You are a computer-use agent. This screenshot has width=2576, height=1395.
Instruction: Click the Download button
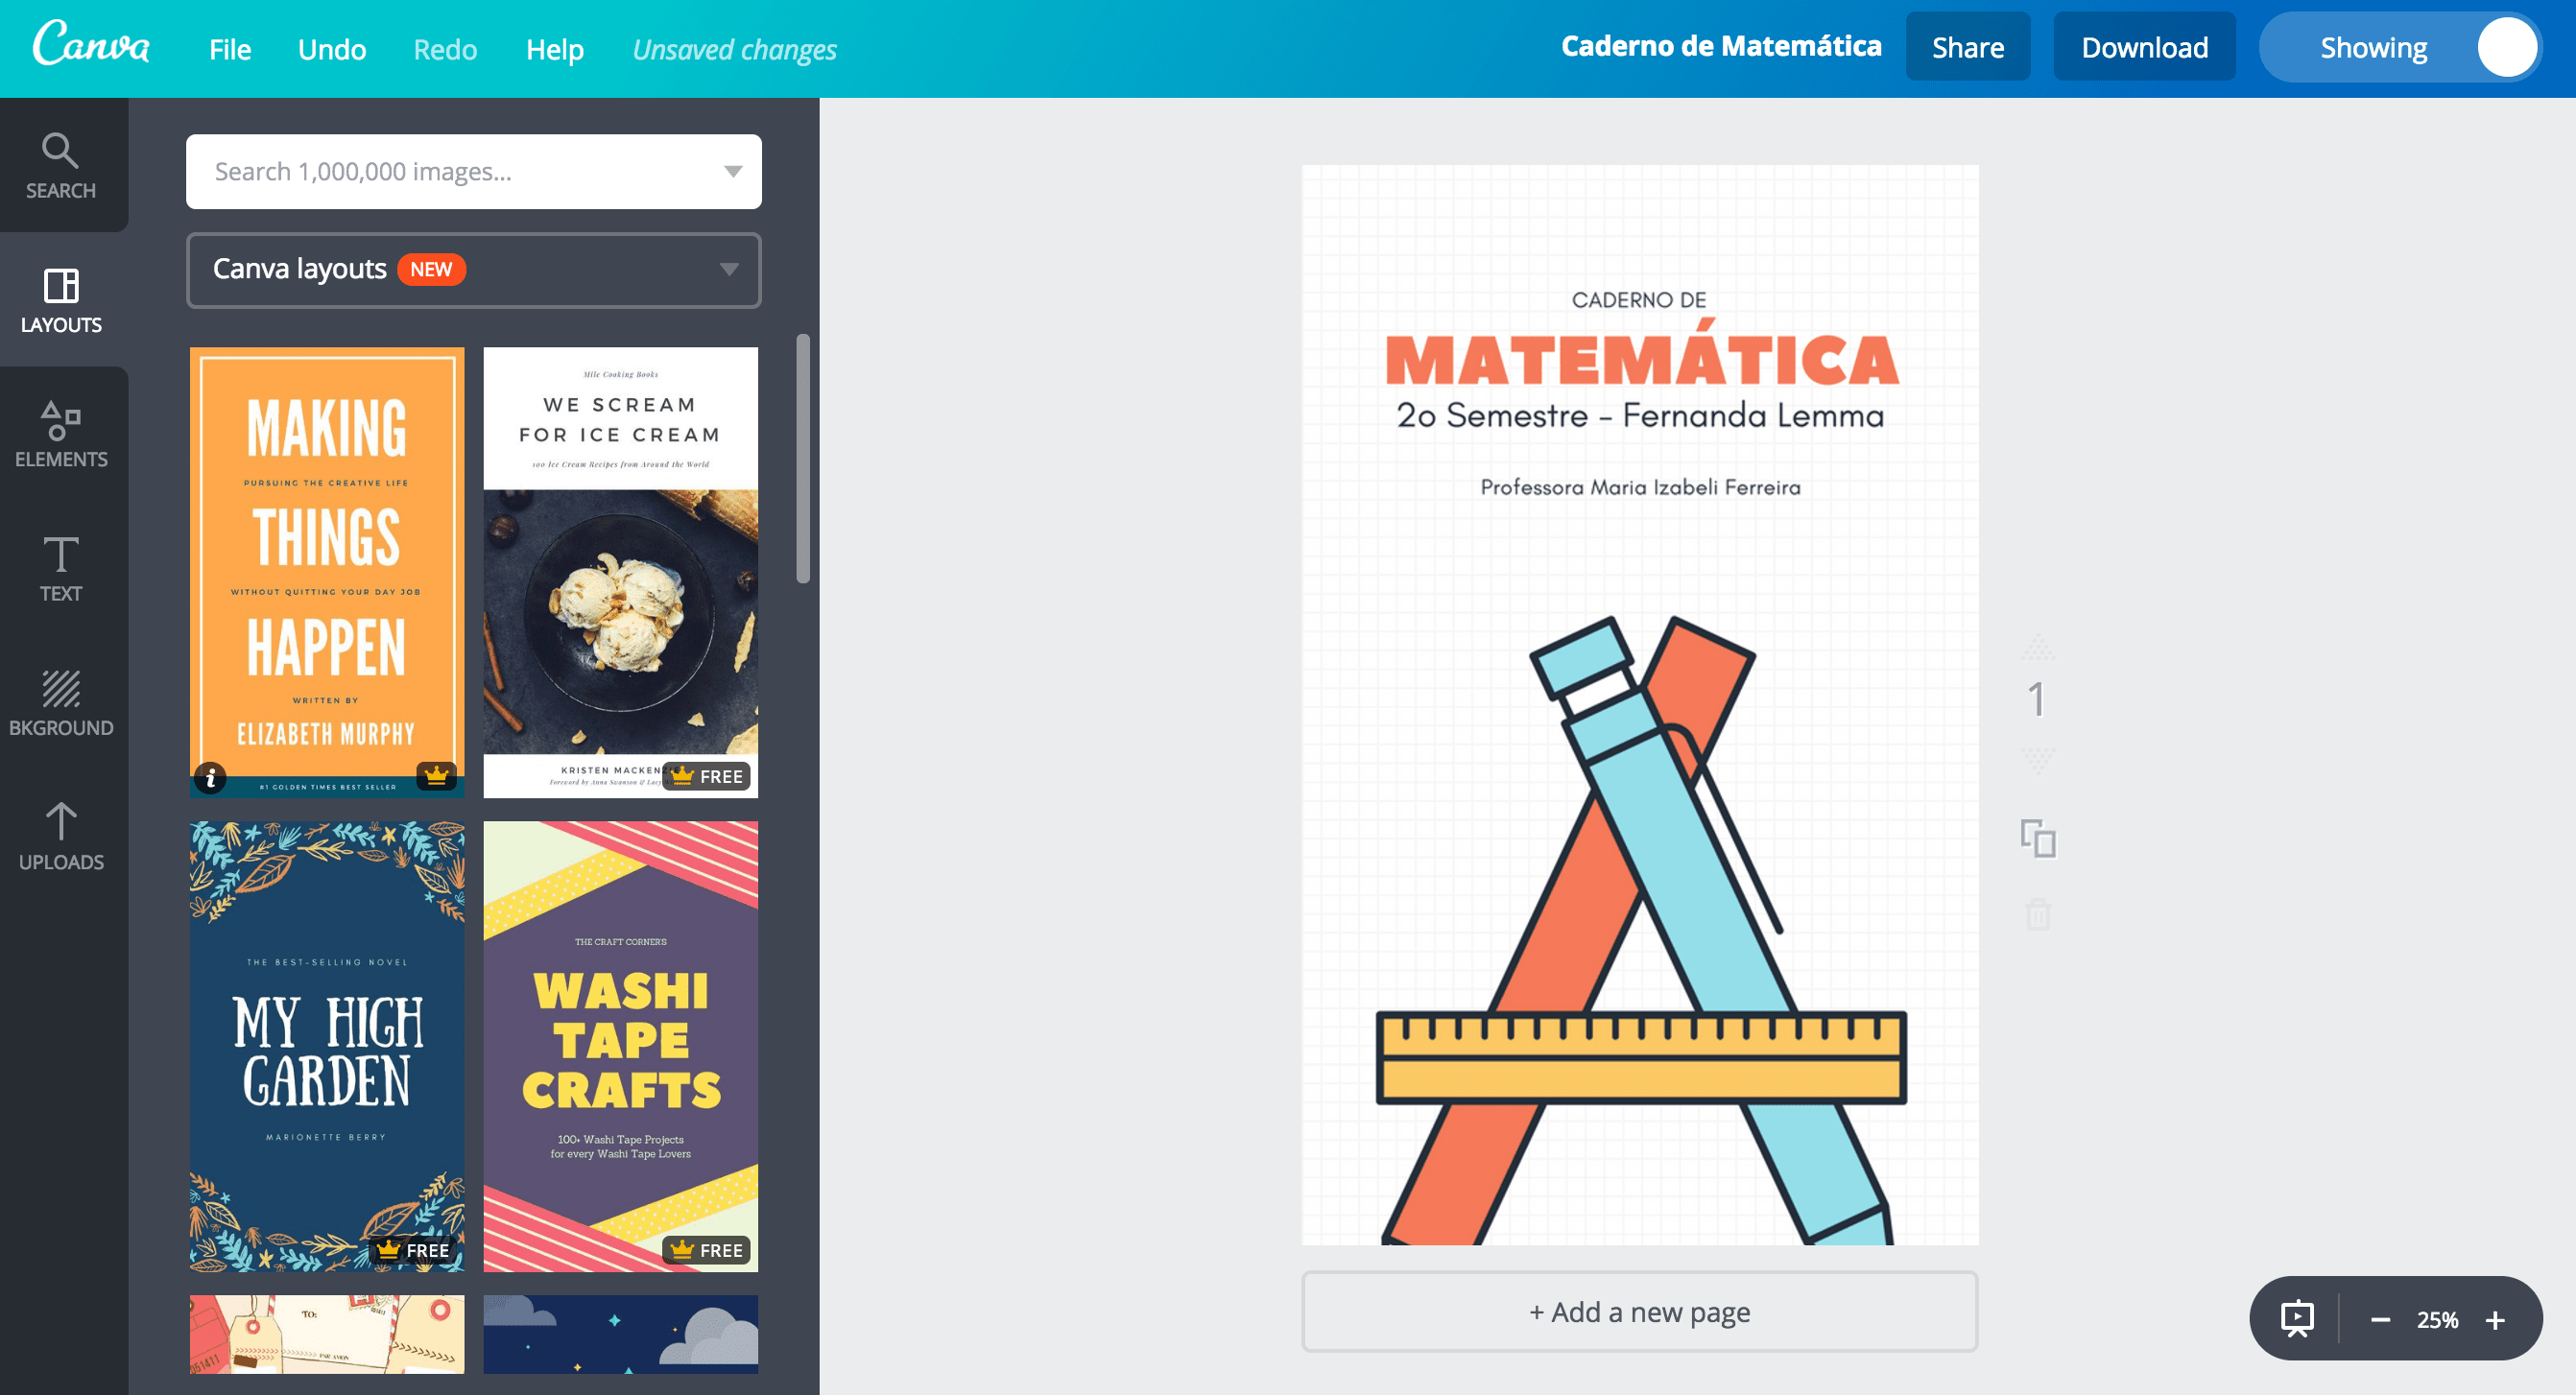click(2144, 47)
